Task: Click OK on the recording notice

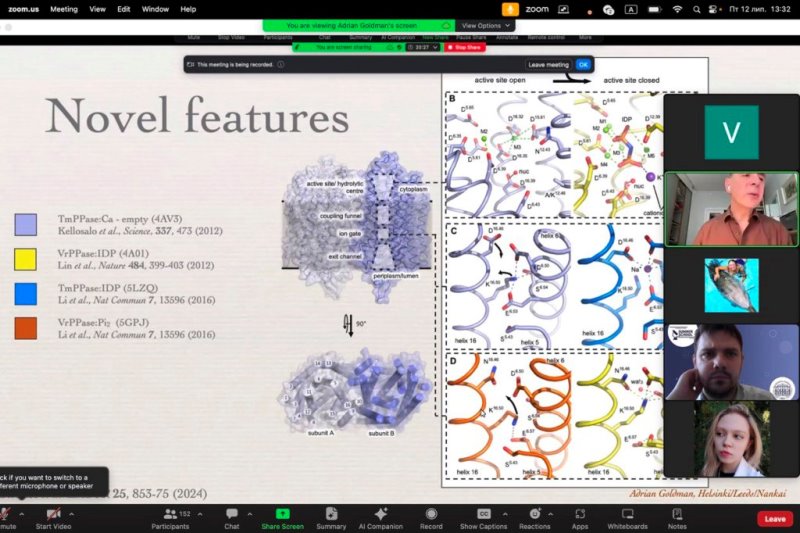Action: point(583,65)
